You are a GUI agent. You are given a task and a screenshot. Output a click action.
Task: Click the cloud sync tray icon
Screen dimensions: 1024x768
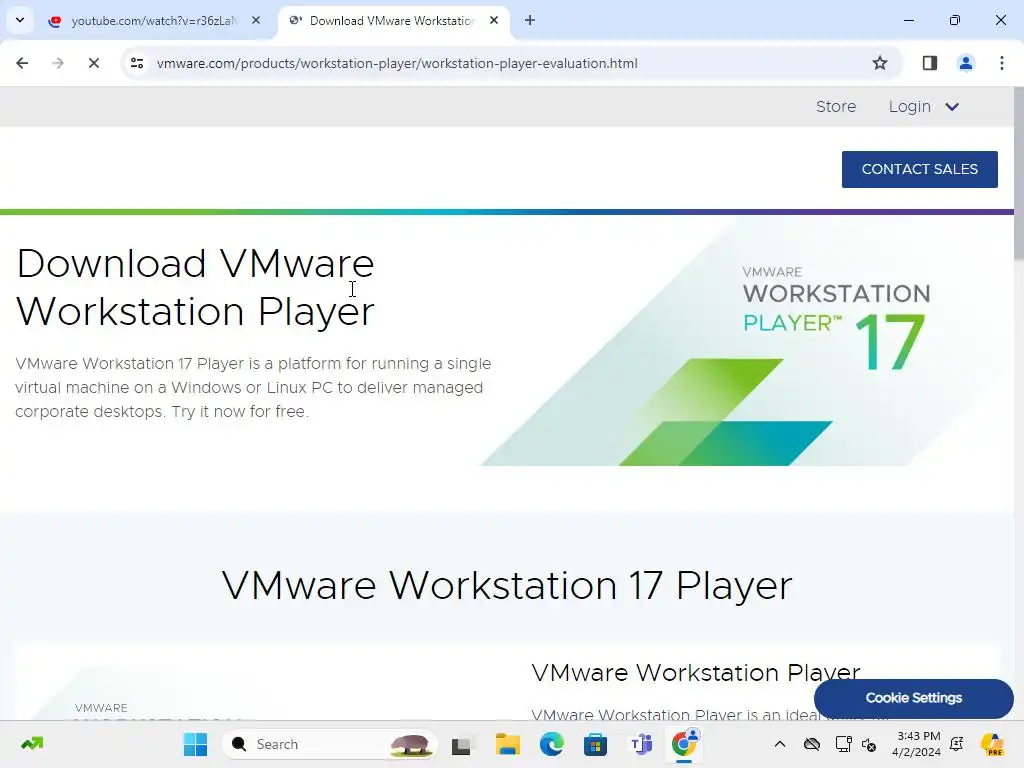pos(812,744)
